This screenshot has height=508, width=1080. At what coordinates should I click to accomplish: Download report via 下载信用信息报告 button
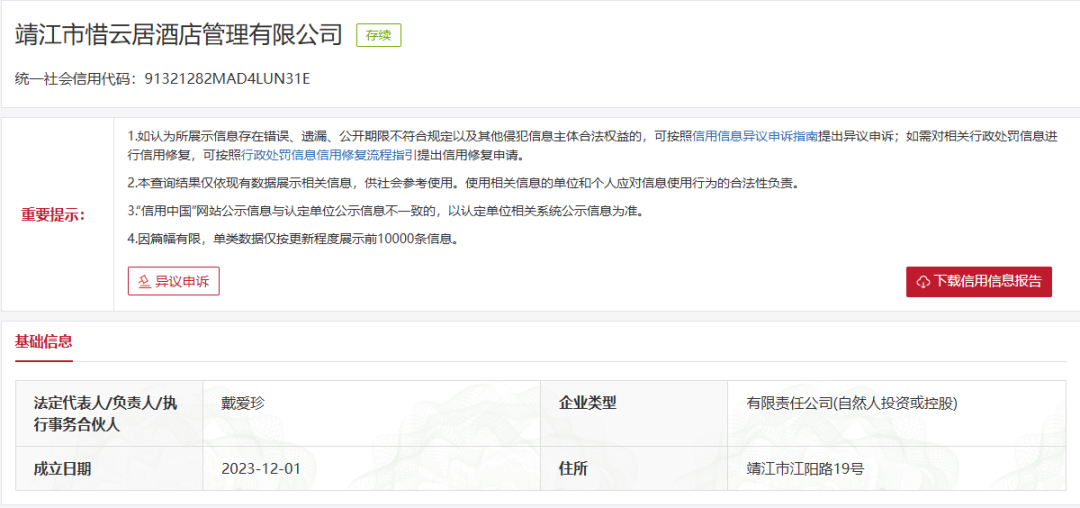click(979, 282)
